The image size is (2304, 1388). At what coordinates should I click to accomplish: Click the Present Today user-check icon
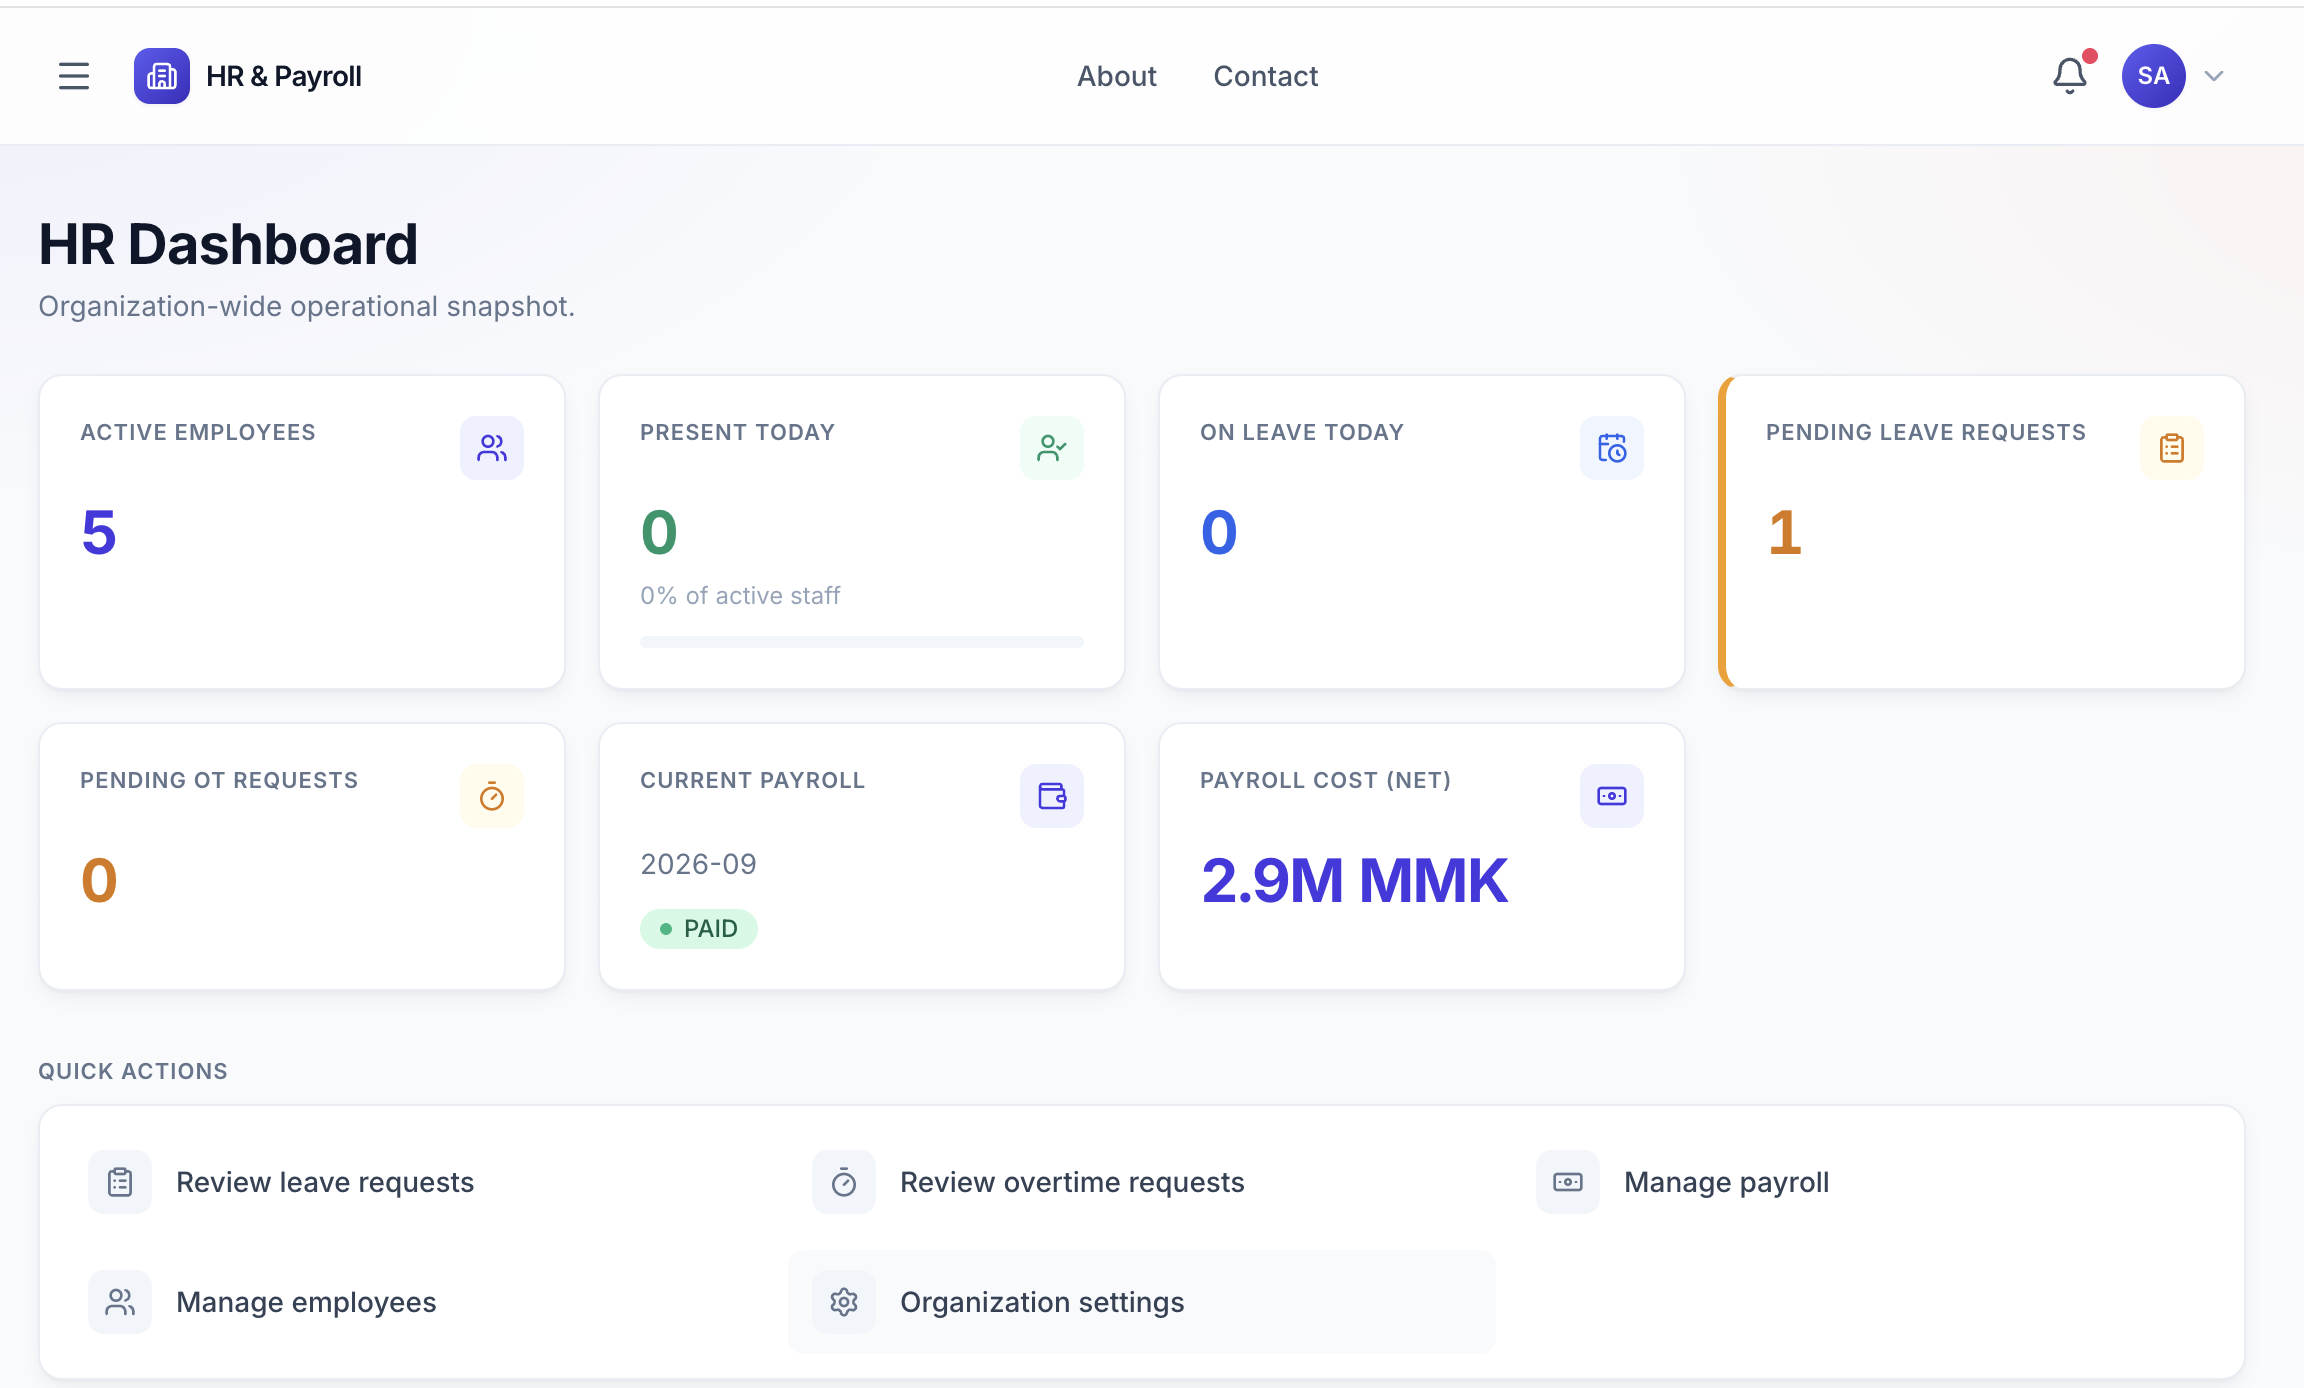click(1052, 448)
